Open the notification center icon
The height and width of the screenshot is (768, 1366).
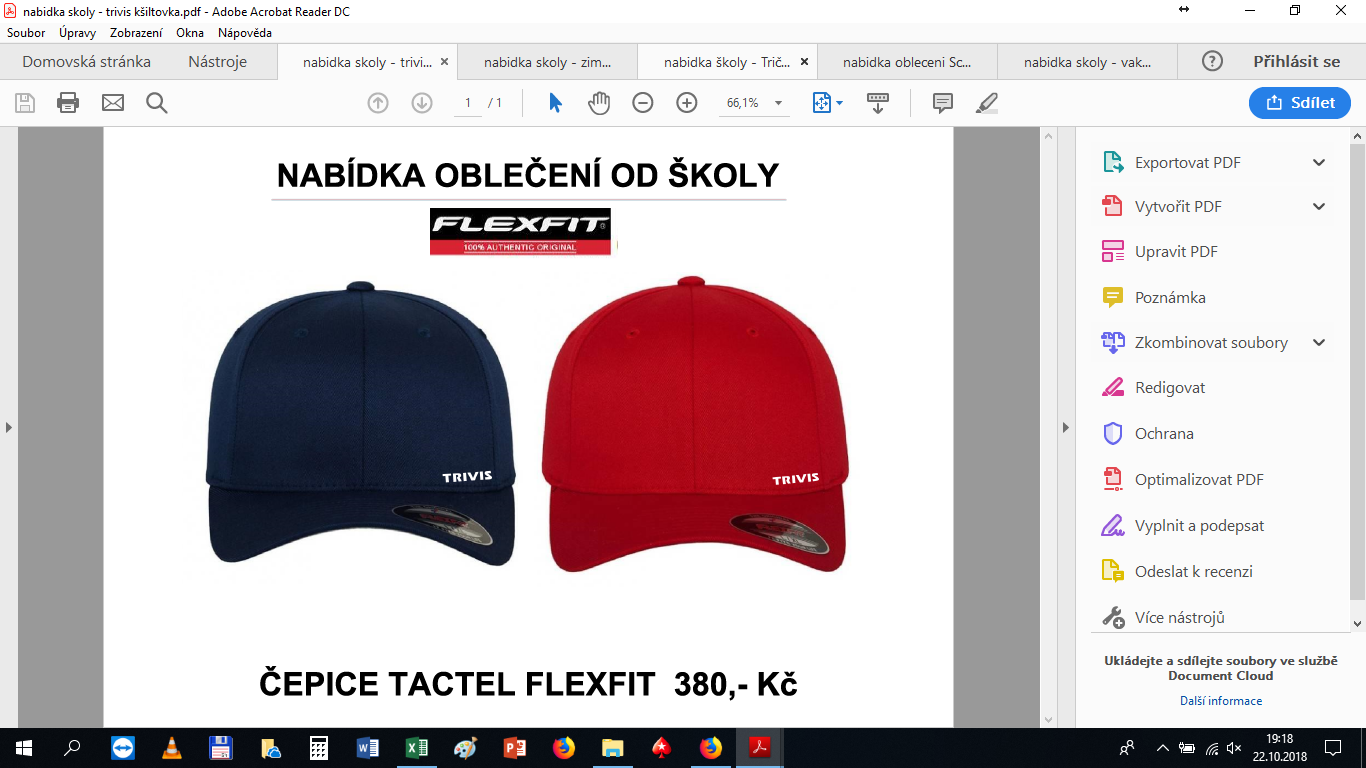click(x=1332, y=748)
